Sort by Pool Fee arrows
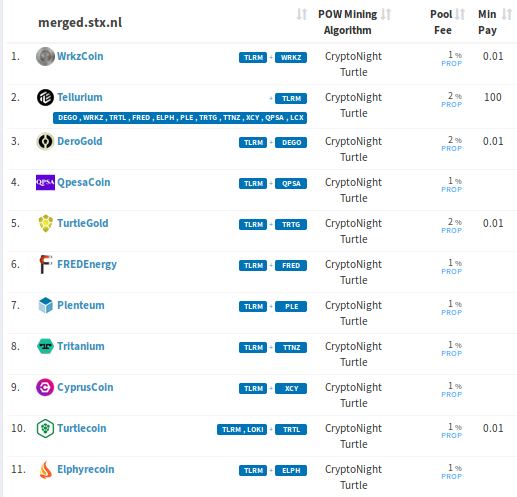The image size is (517, 497). point(460,14)
